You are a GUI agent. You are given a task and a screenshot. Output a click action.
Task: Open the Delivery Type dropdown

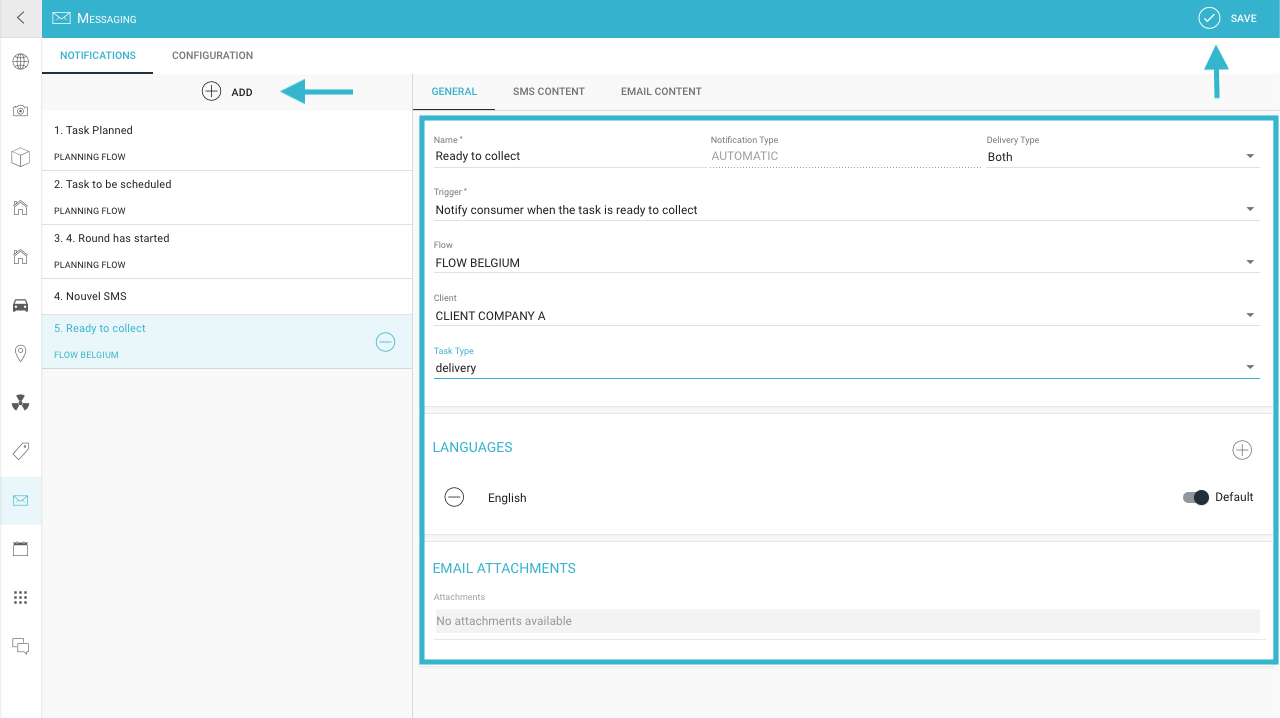[1122, 157]
